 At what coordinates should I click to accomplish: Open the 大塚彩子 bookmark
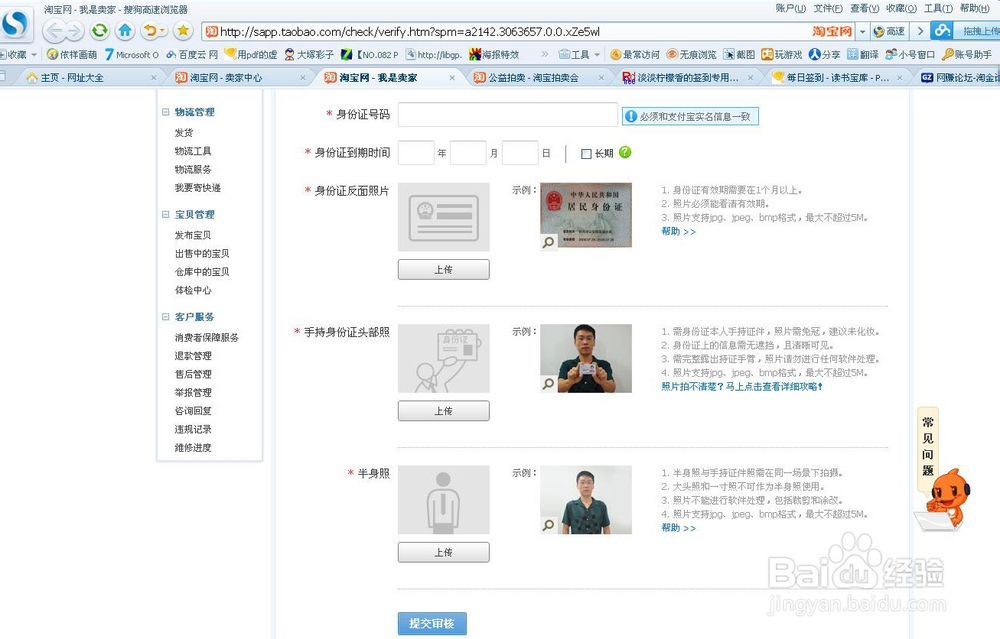coord(309,55)
